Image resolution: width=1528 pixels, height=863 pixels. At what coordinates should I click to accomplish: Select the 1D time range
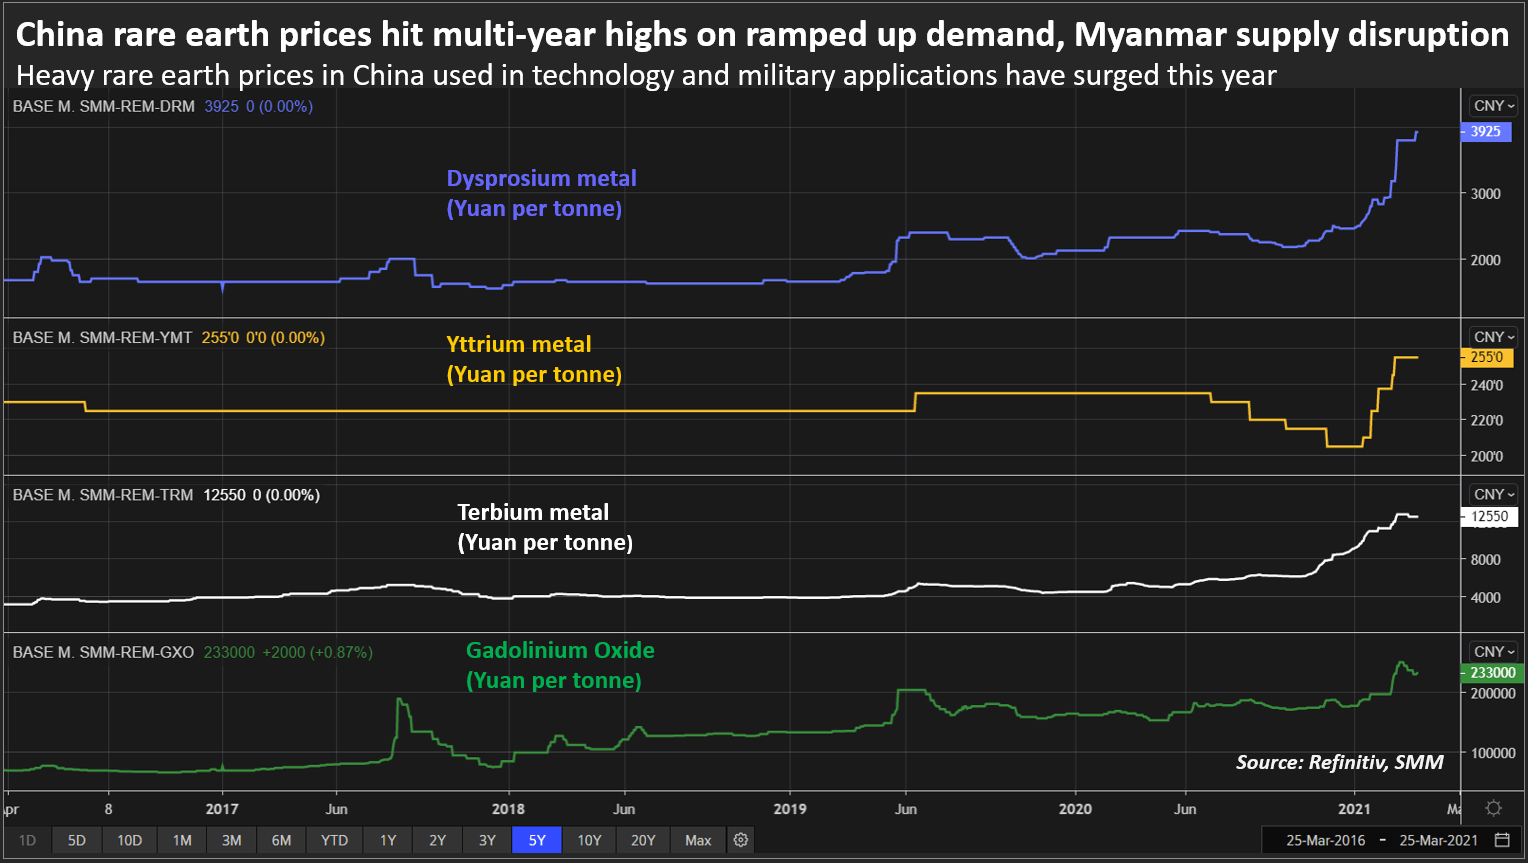point(27,840)
